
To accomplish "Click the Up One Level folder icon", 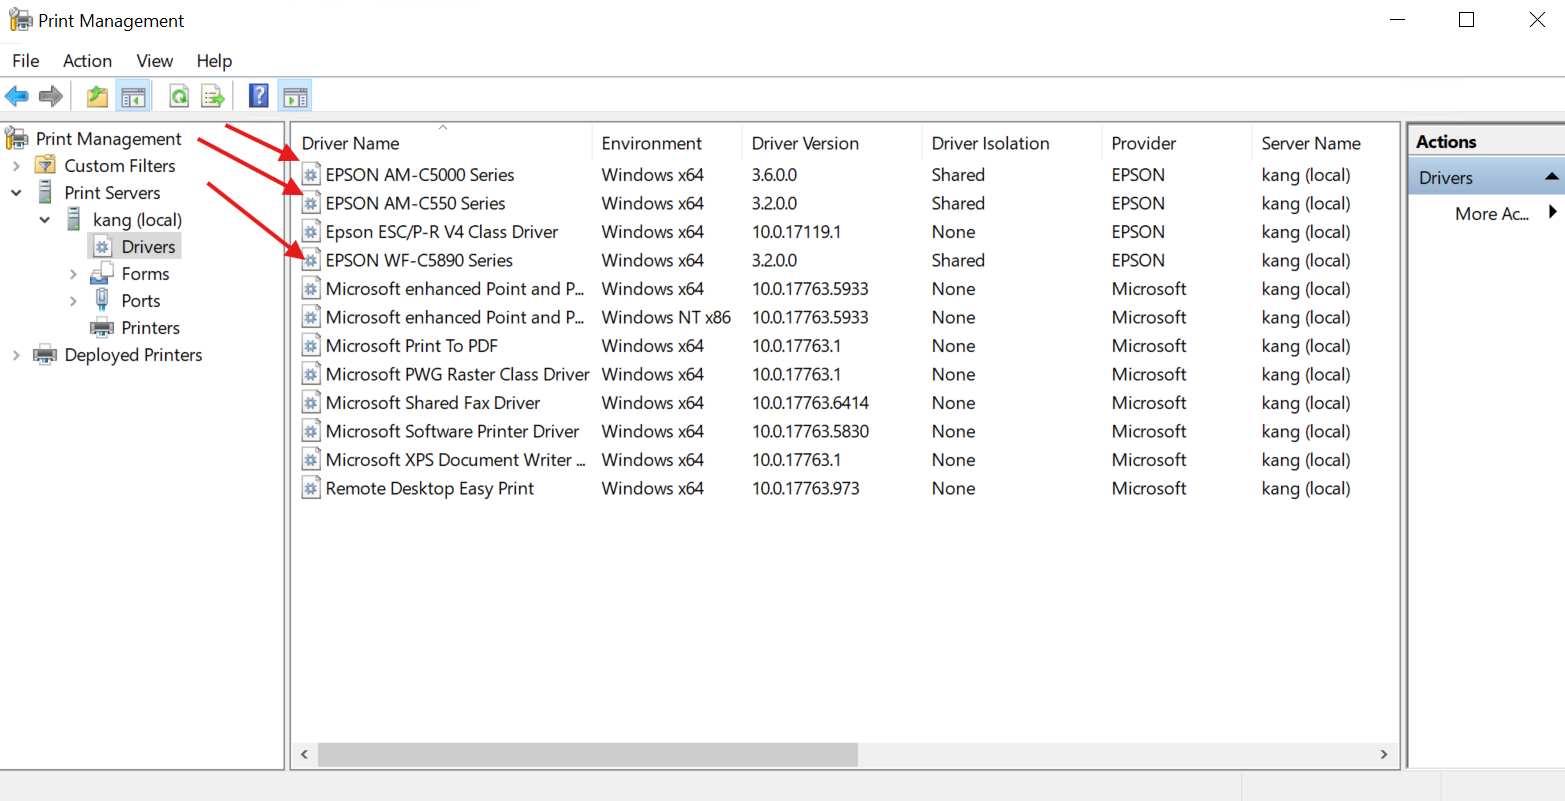I will 97,96.
